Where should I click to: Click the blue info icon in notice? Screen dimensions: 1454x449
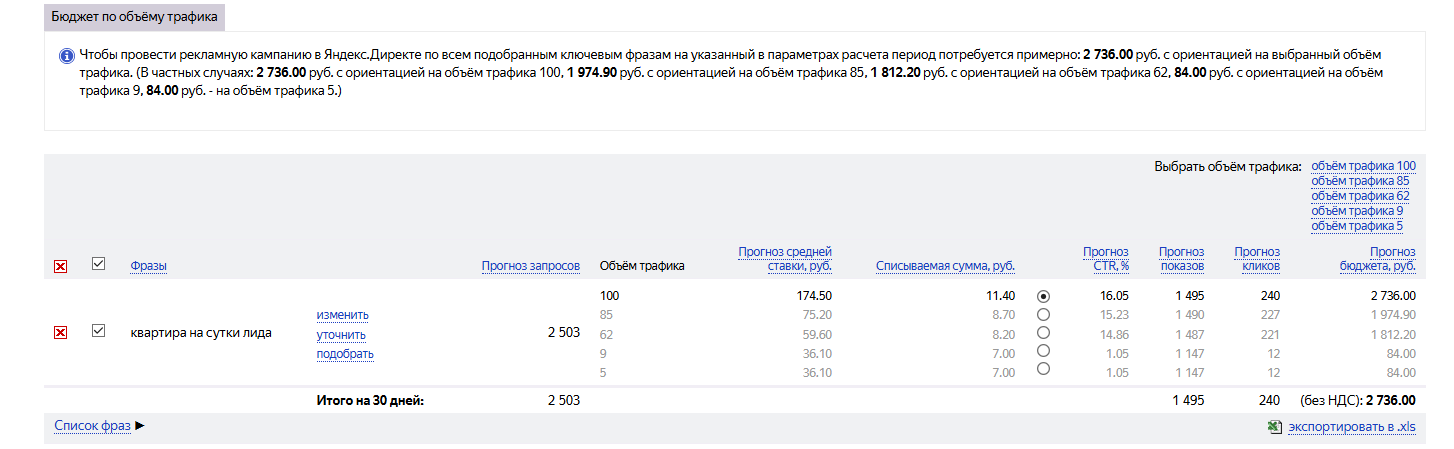pos(66,55)
